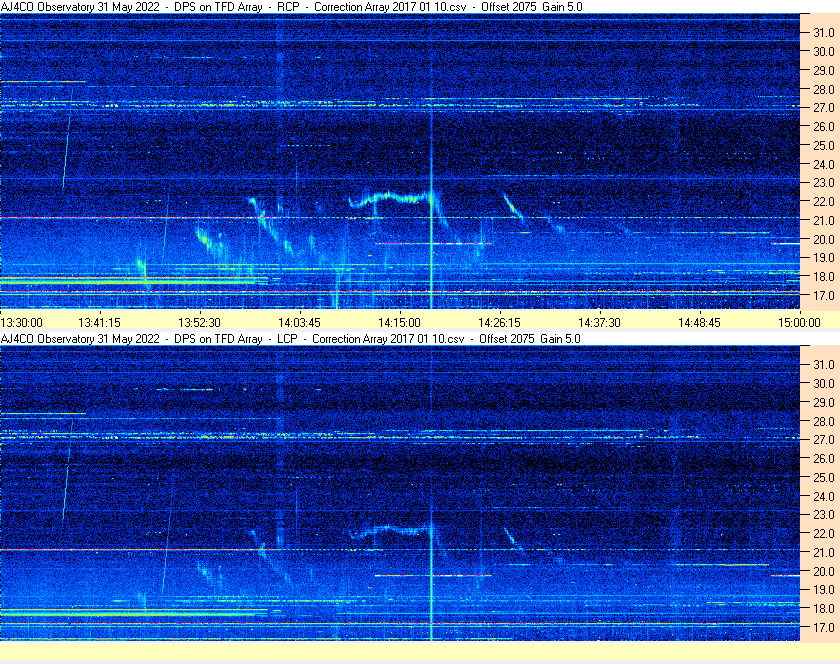Click 17.0 frequency label on RCP panel
The image size is (840, 664).
point(824,296)
